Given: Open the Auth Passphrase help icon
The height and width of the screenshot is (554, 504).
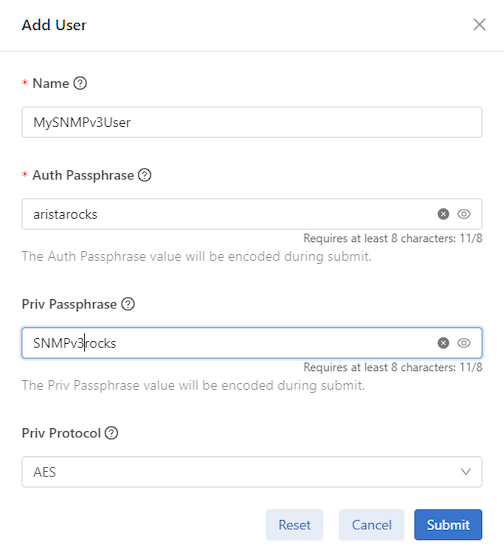Looking at the screenshot, I should tap(145, 175).
